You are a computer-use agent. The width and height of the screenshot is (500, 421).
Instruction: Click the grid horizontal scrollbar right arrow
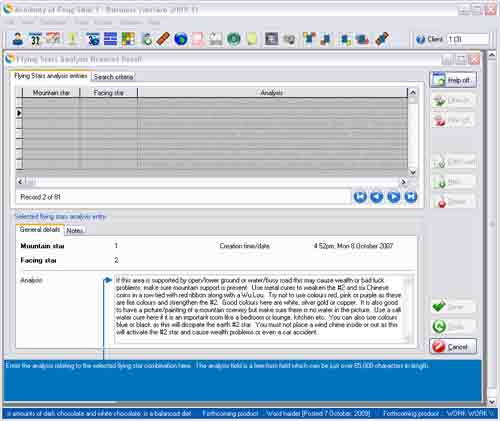404,182
